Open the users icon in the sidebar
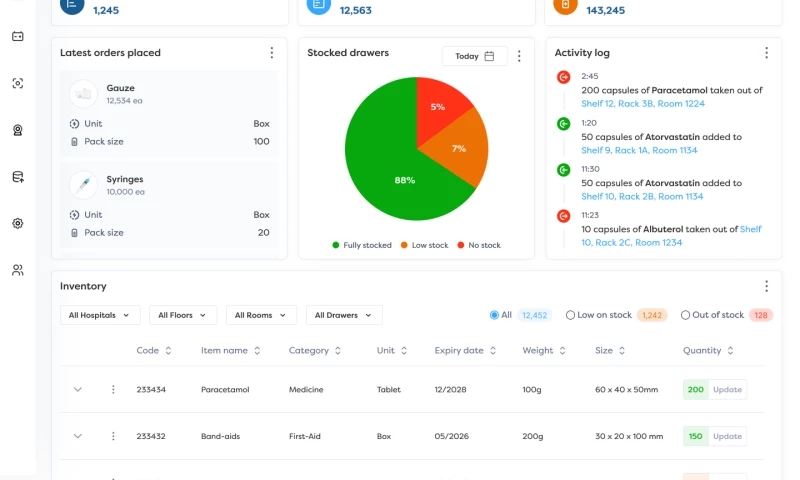This screenshot has height=480, width=800. (x=18, y=270)
